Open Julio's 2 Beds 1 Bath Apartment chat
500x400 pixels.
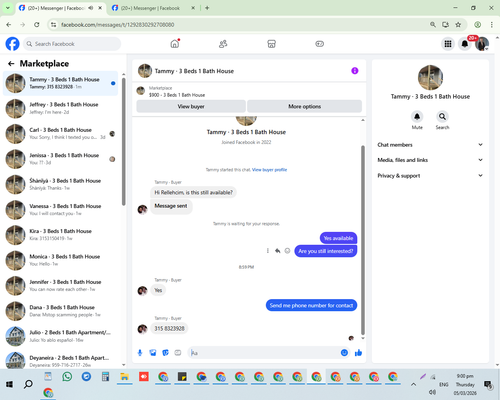tap(61, 336)
